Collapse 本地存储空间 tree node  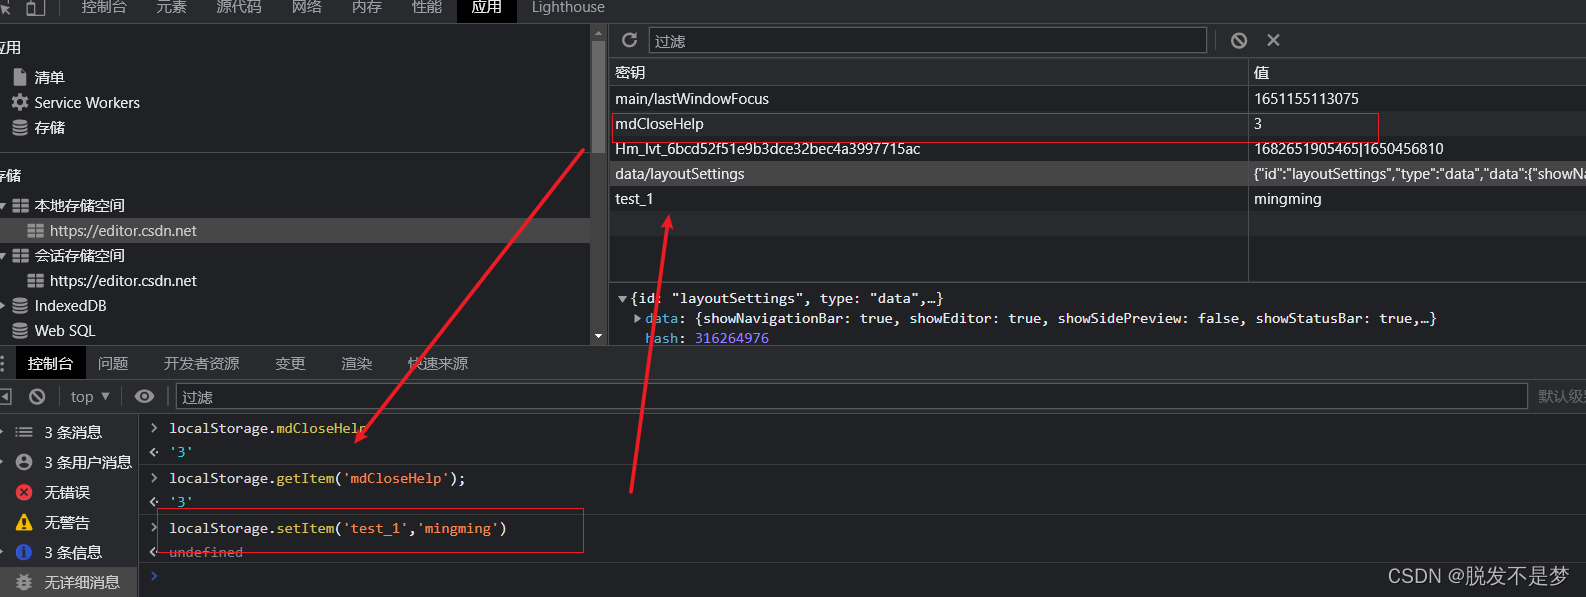[x=3, y=205]
